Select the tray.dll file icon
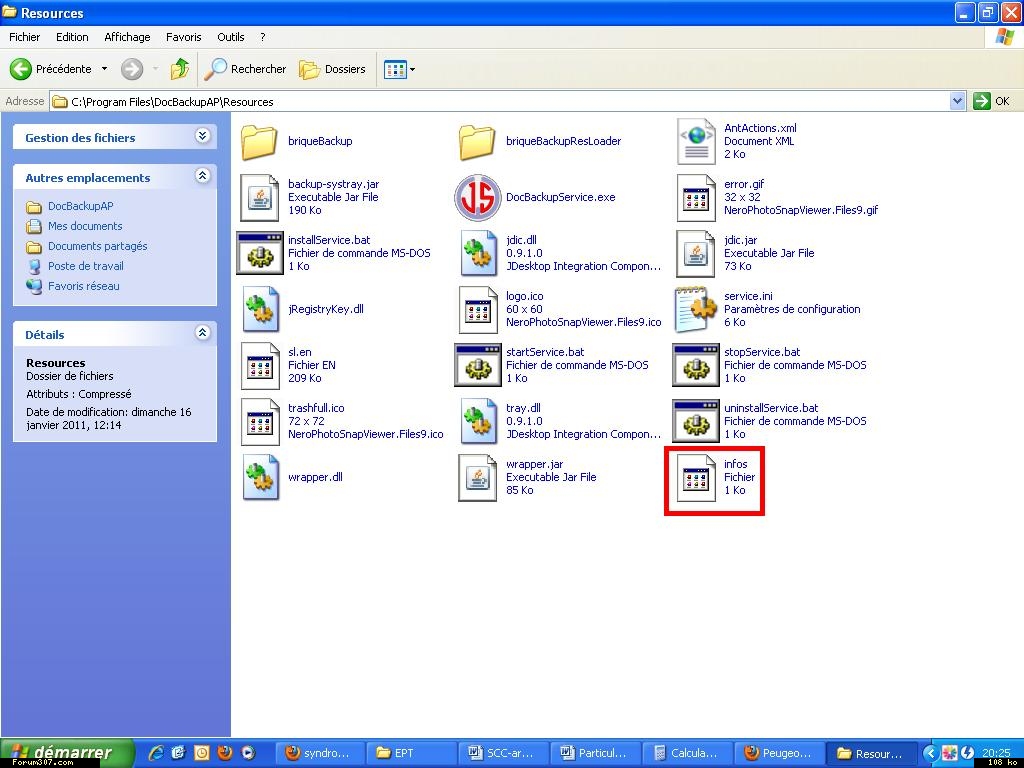 [x=478, y=421]
